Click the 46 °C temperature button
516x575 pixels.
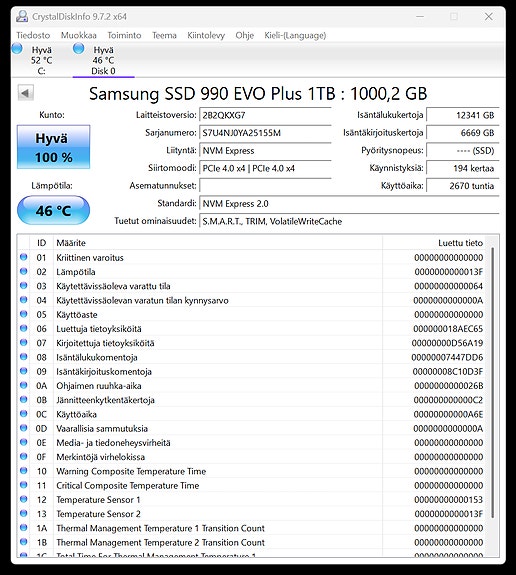pyautogui.click(x=54, y=210)
